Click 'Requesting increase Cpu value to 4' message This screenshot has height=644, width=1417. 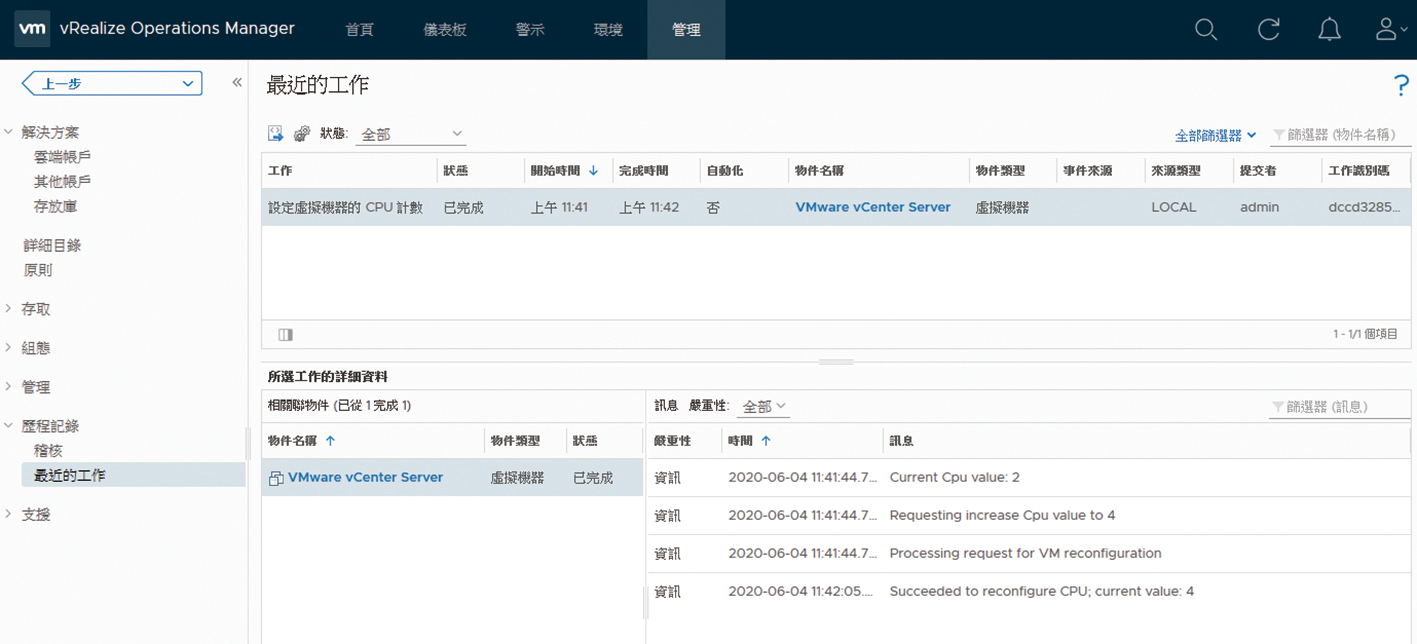[x=1002, y=515]
